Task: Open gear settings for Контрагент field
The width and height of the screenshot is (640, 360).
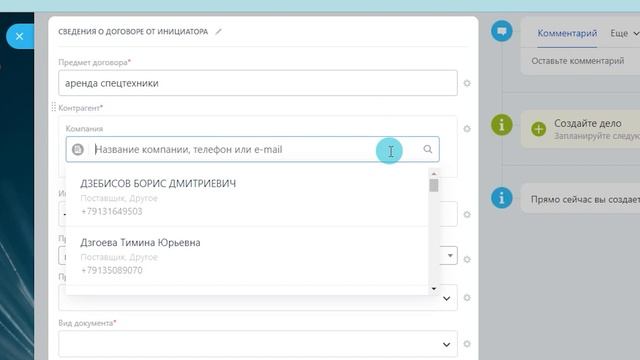Action: coord(467,129)
